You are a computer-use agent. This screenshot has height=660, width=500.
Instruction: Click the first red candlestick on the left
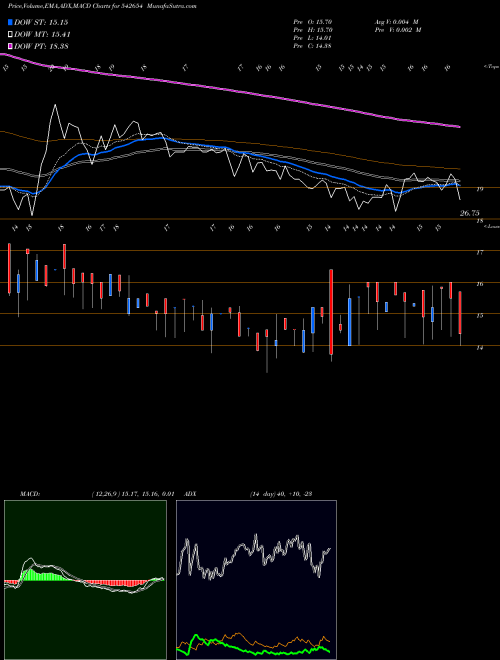click(9, 268)
